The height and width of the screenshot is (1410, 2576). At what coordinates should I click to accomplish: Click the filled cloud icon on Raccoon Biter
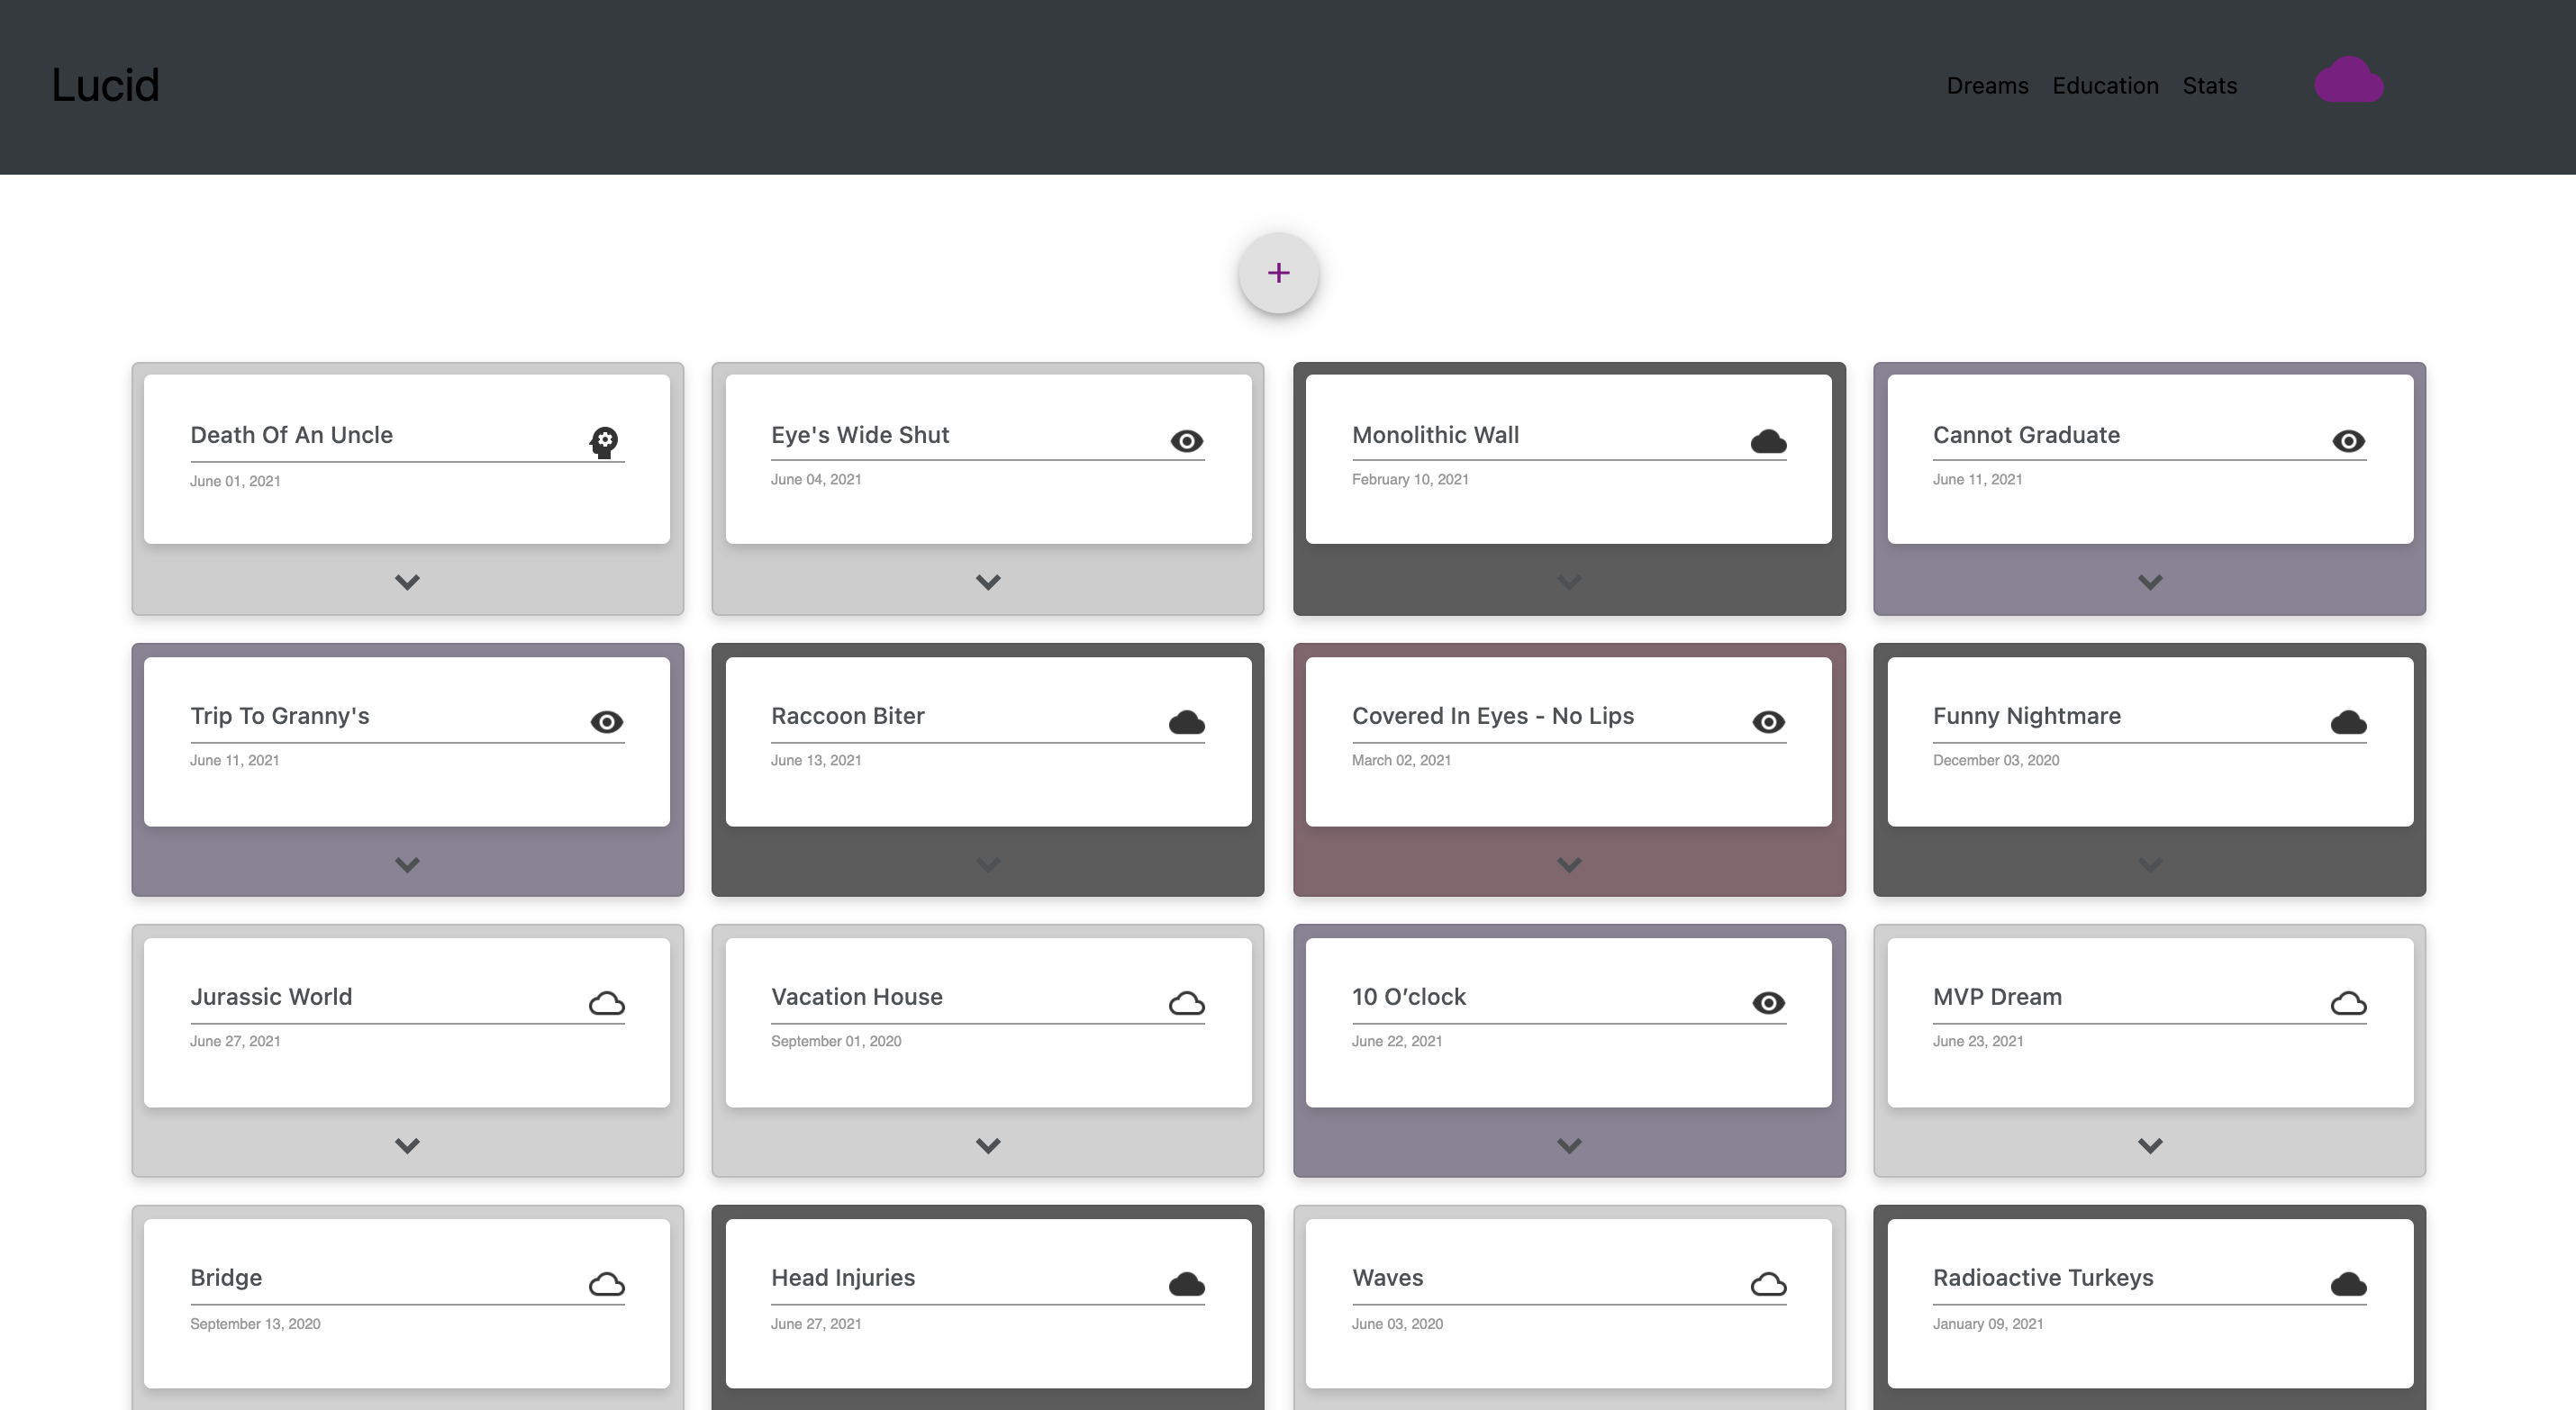[x=1186, y=723]
